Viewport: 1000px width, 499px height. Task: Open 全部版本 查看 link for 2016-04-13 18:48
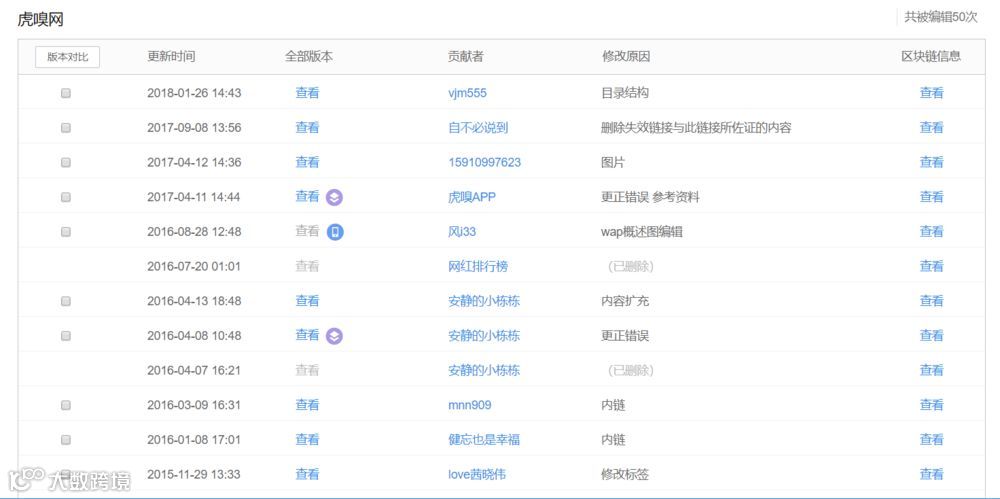(x=307, y=301)
